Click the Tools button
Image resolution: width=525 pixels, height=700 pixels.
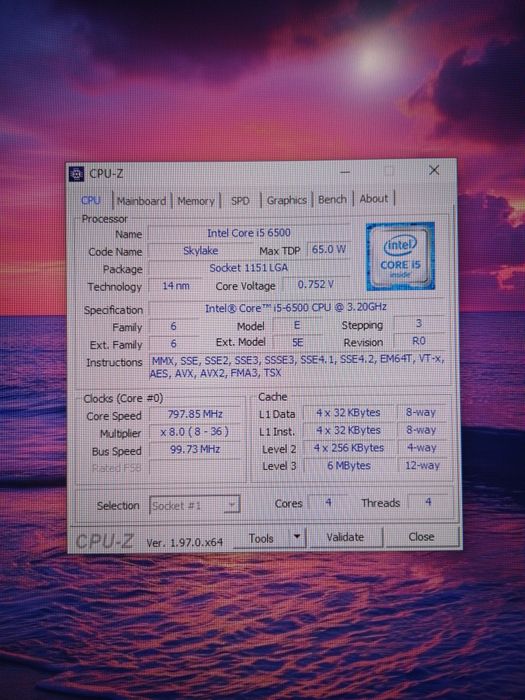[261, 538]
